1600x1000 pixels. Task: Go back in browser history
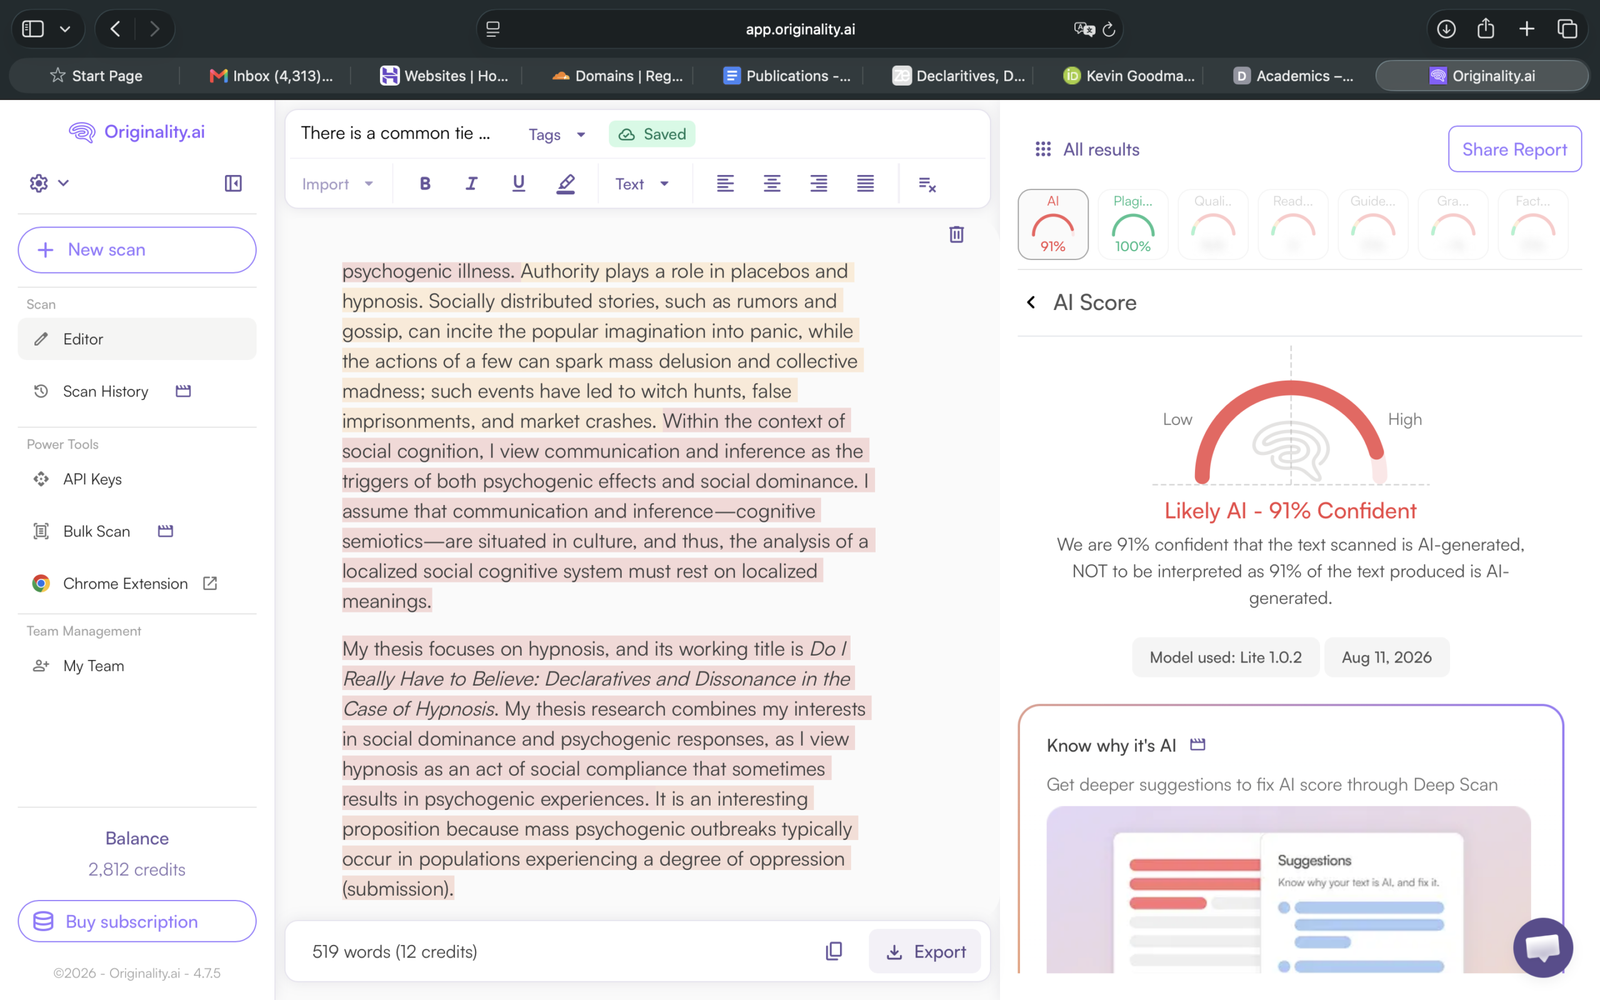[x=116, y=29]
